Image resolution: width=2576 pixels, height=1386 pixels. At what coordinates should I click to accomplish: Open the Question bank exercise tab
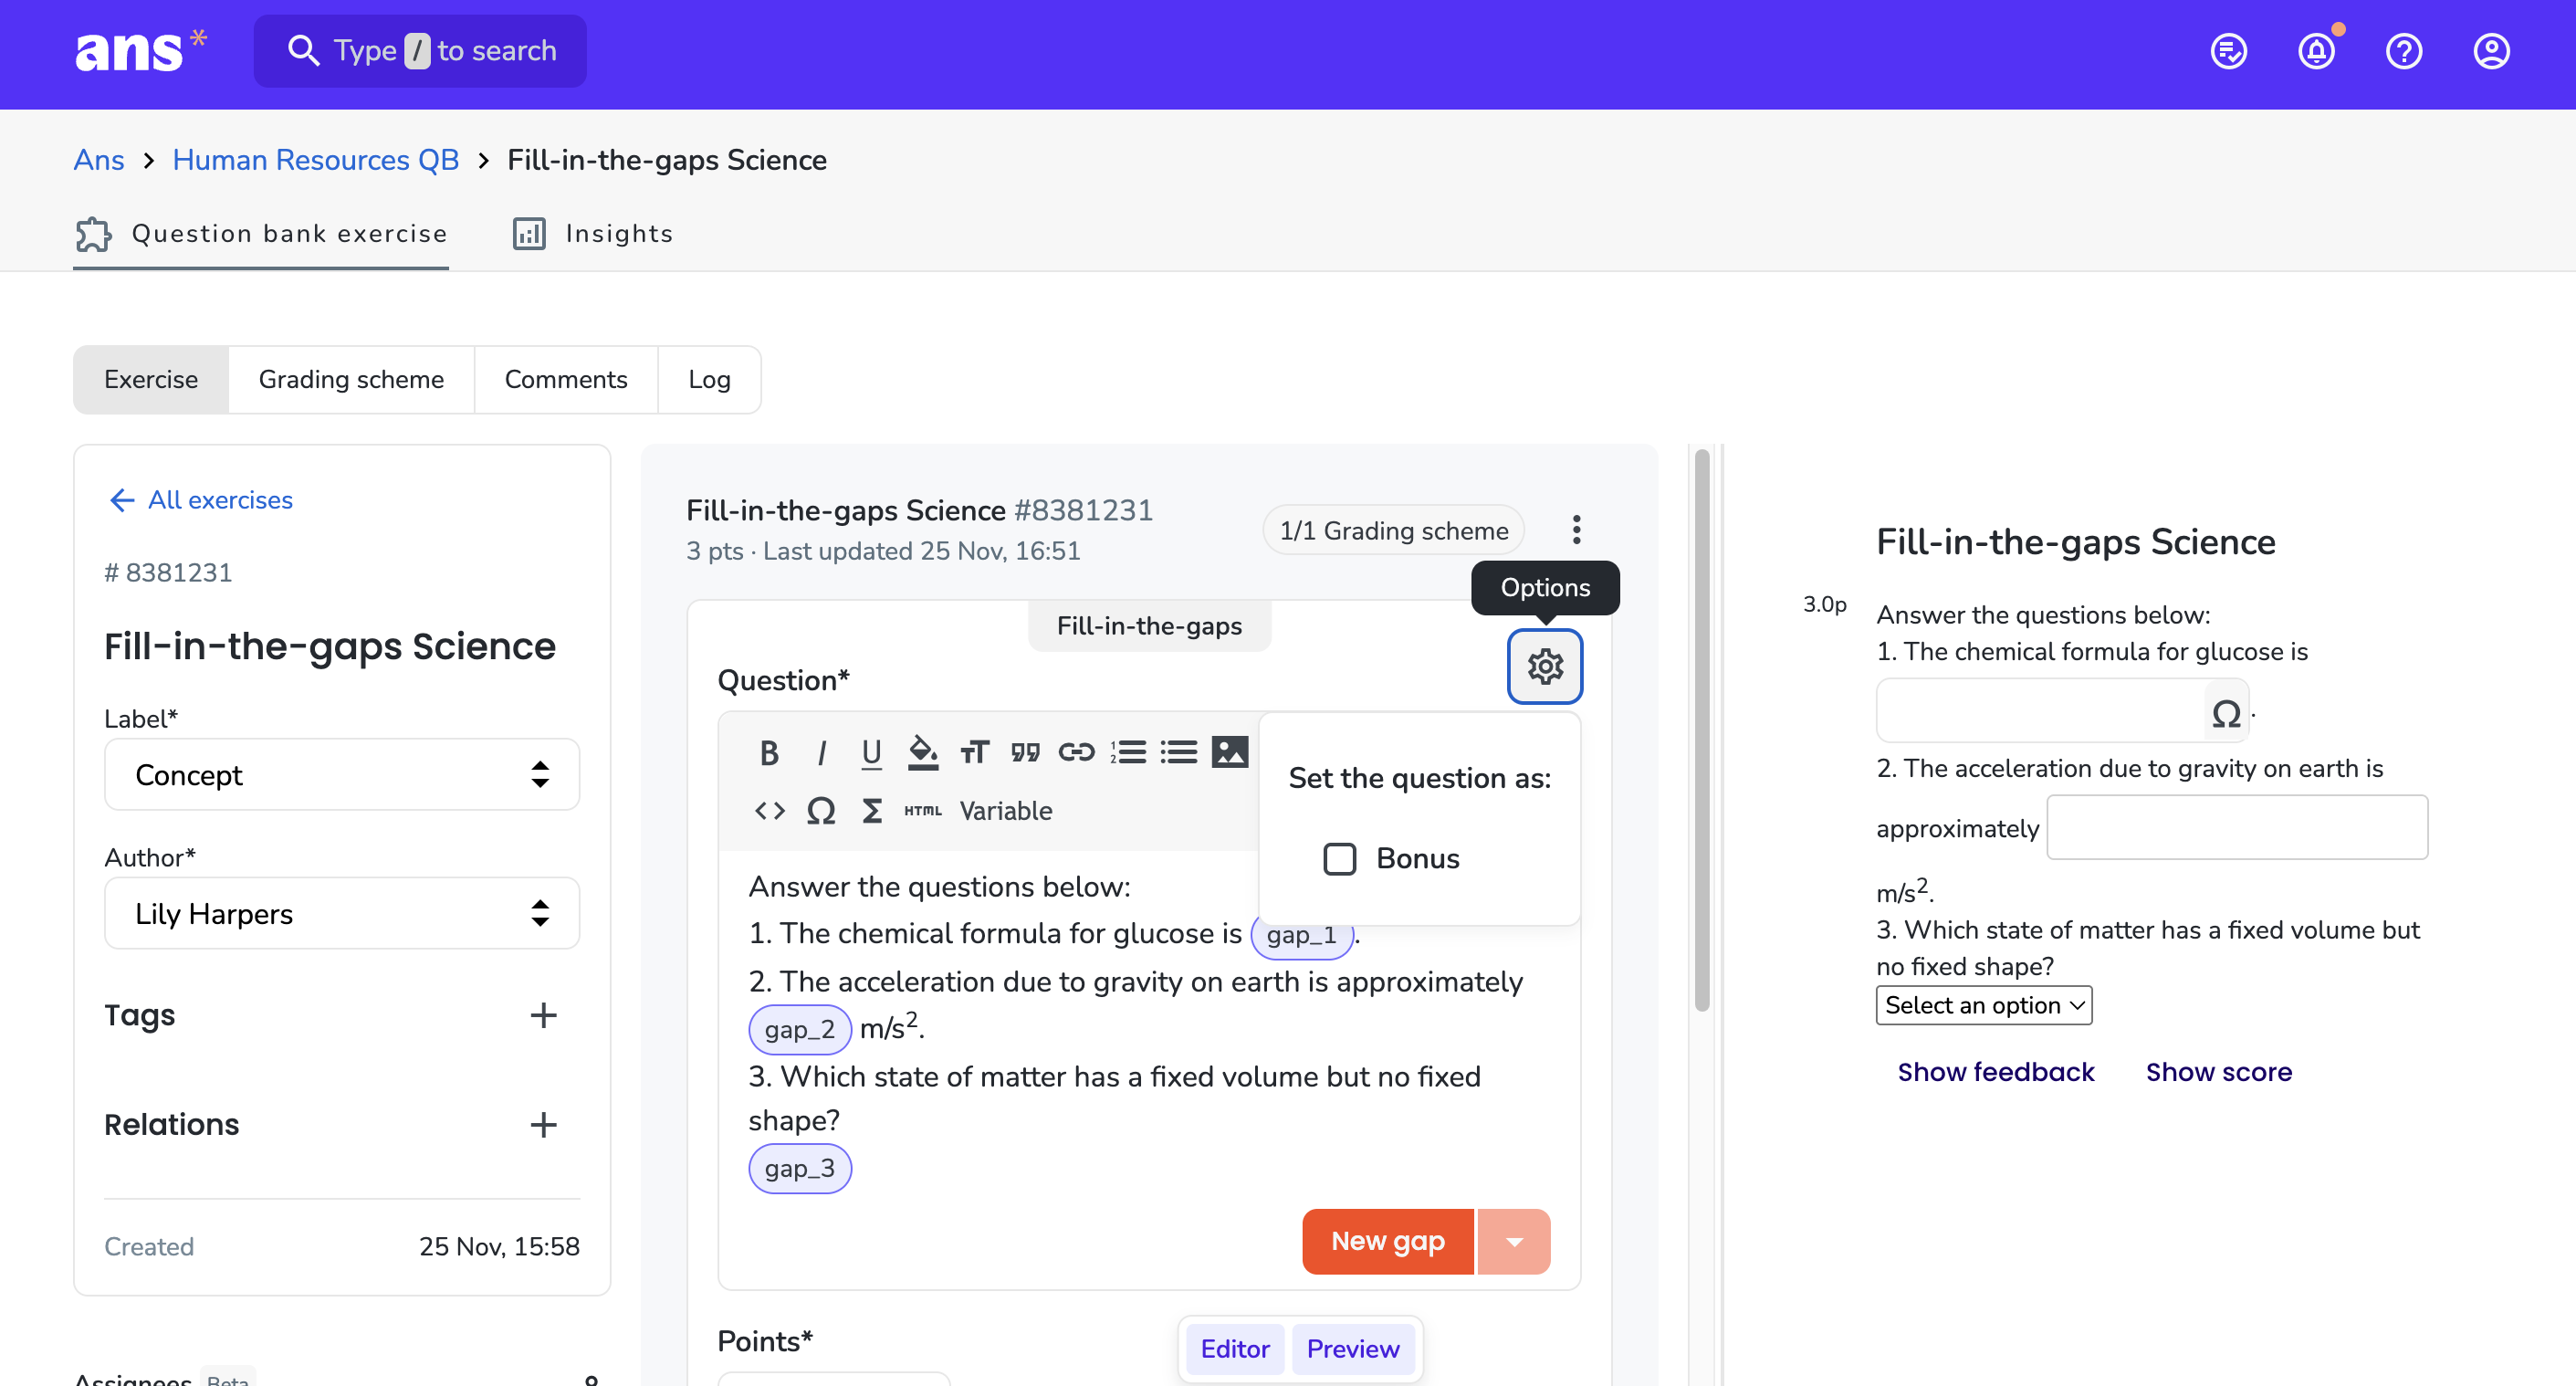[x=261, y=234]
